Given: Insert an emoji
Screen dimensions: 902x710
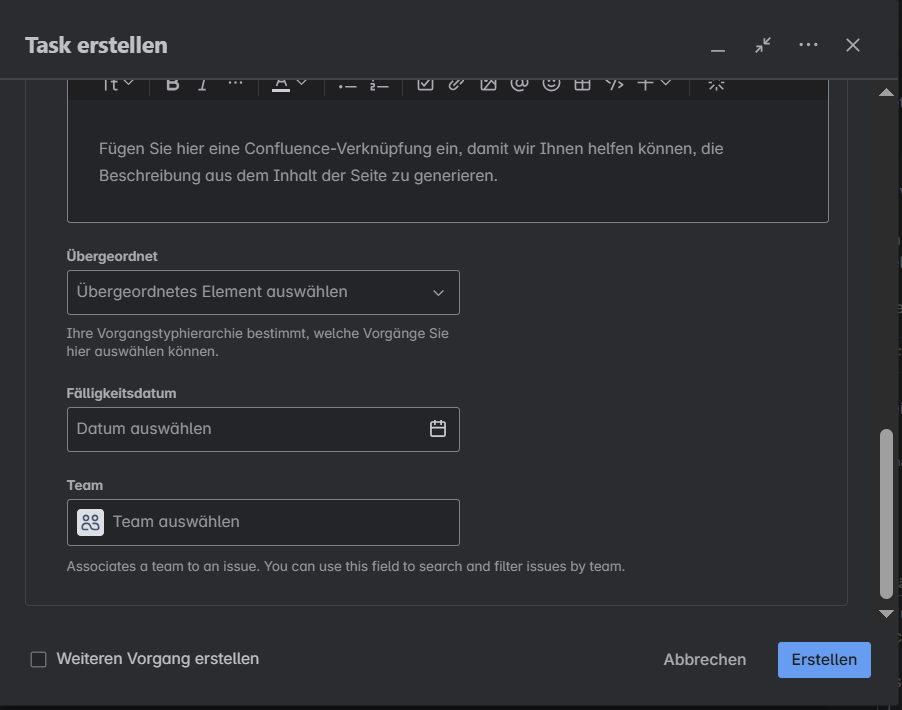Looking at the screenshot, I should [551, 84].
